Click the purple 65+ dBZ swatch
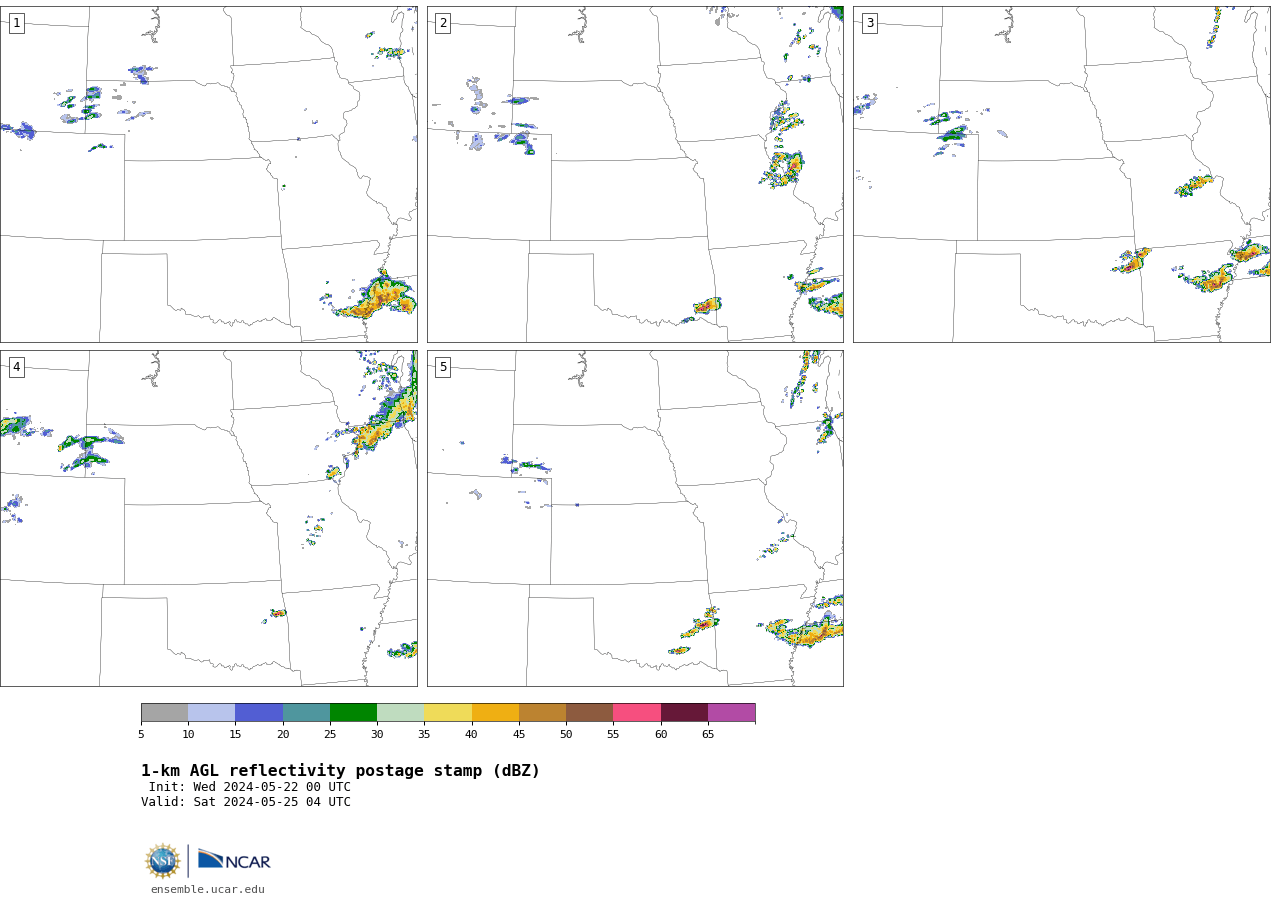1280x901 pixels. pos(731,713)
